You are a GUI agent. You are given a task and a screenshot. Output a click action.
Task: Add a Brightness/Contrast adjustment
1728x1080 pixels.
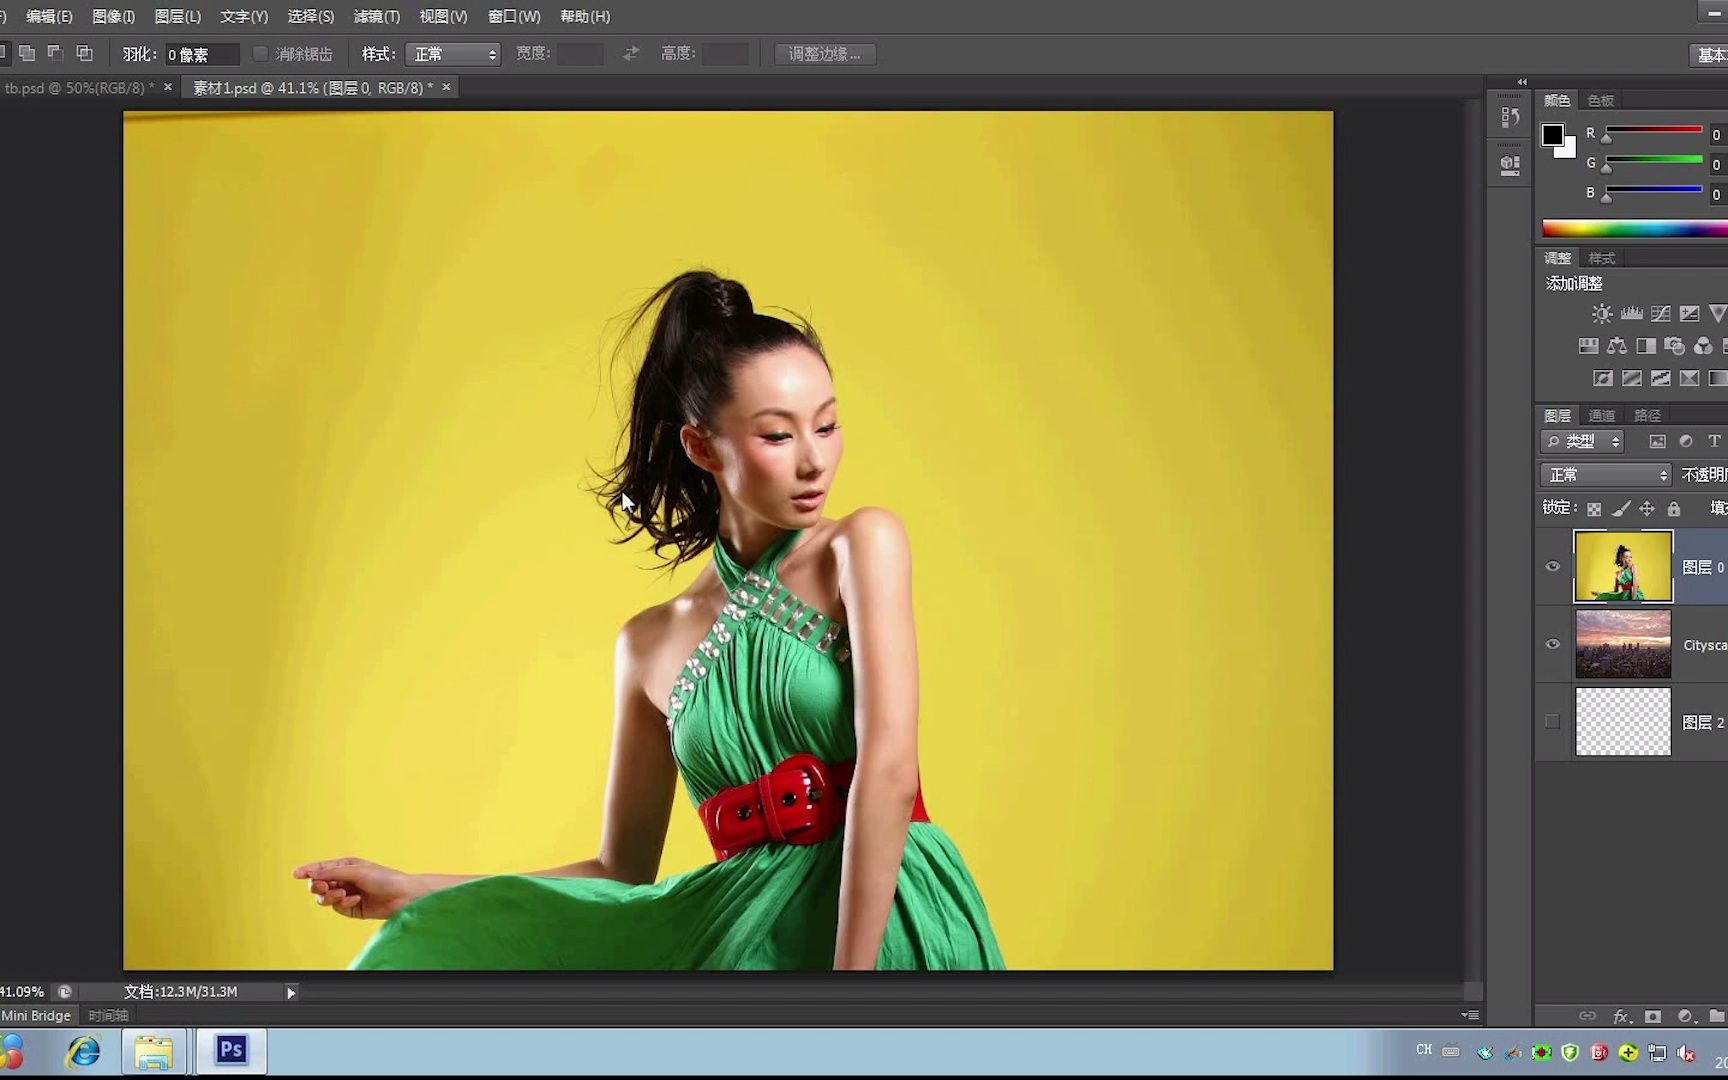click(1602, 314)
